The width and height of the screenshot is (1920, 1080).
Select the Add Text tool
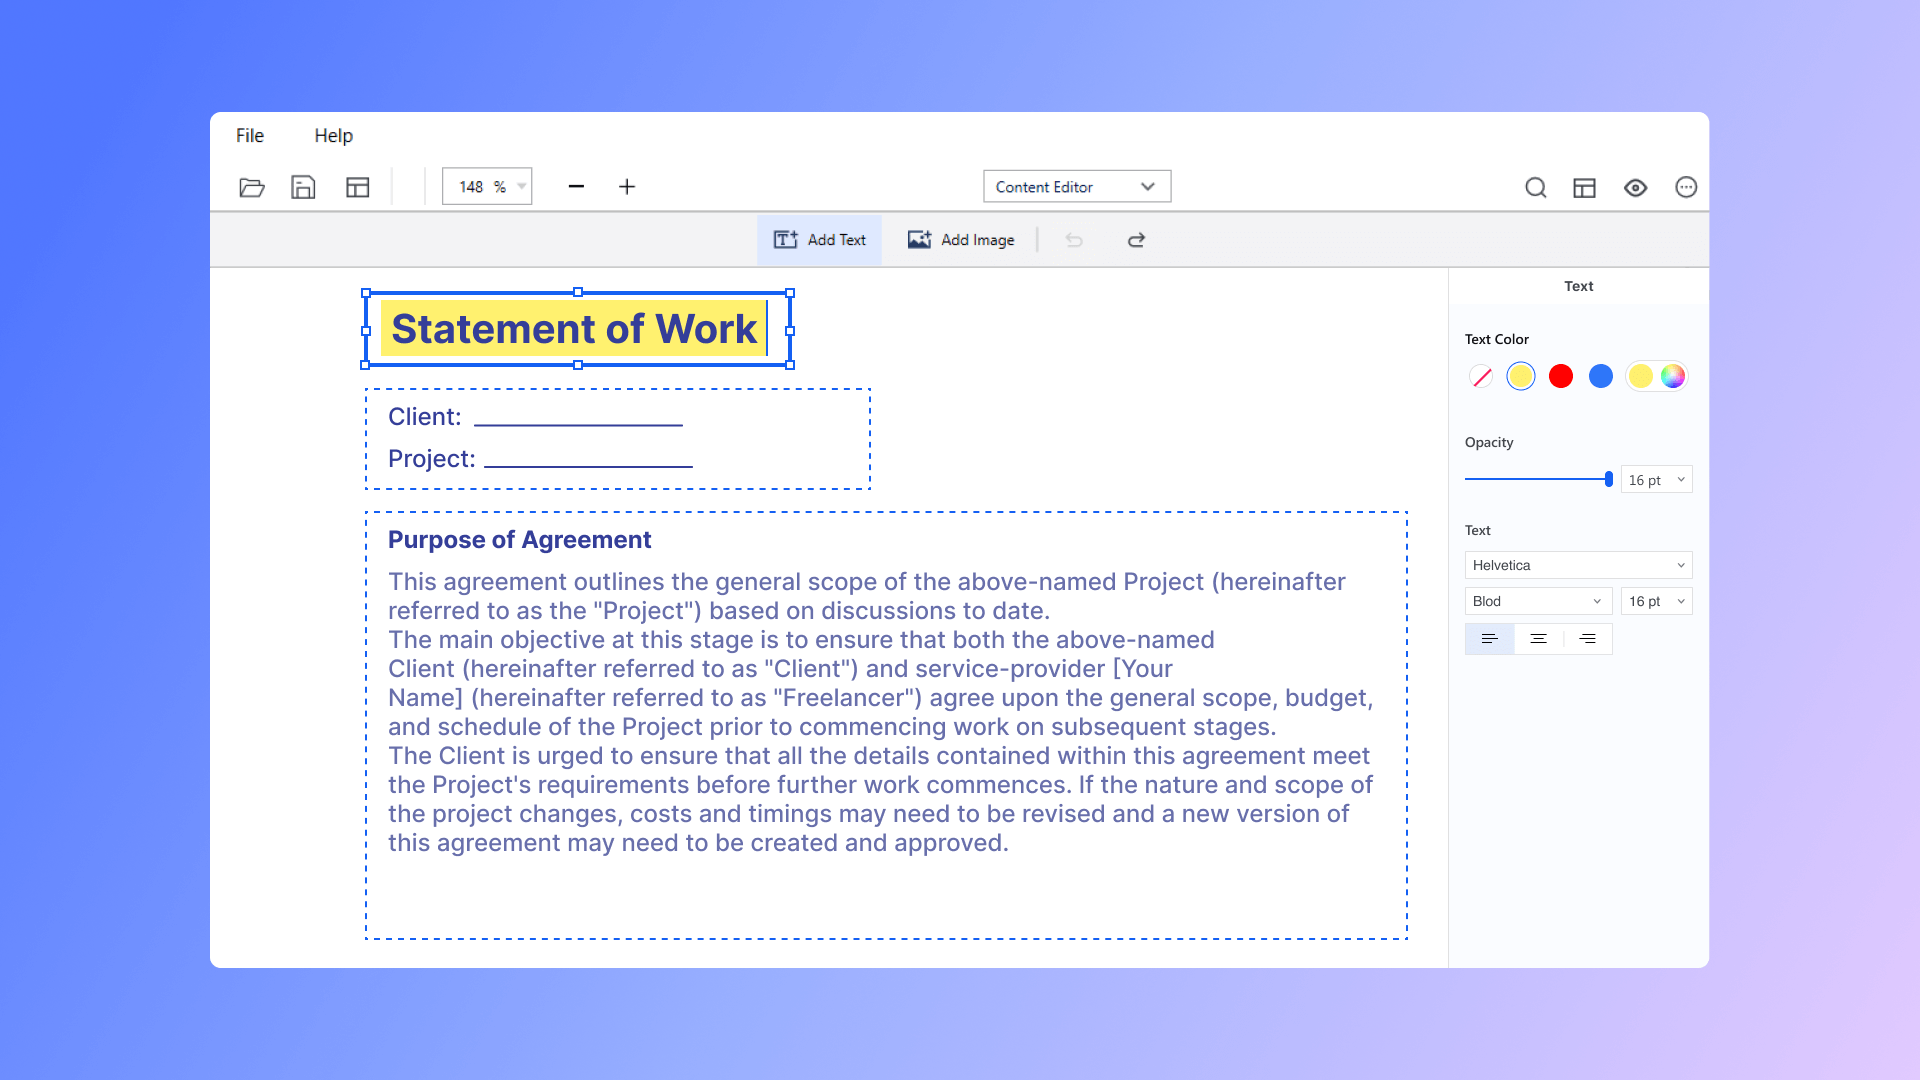click(819, 239)
